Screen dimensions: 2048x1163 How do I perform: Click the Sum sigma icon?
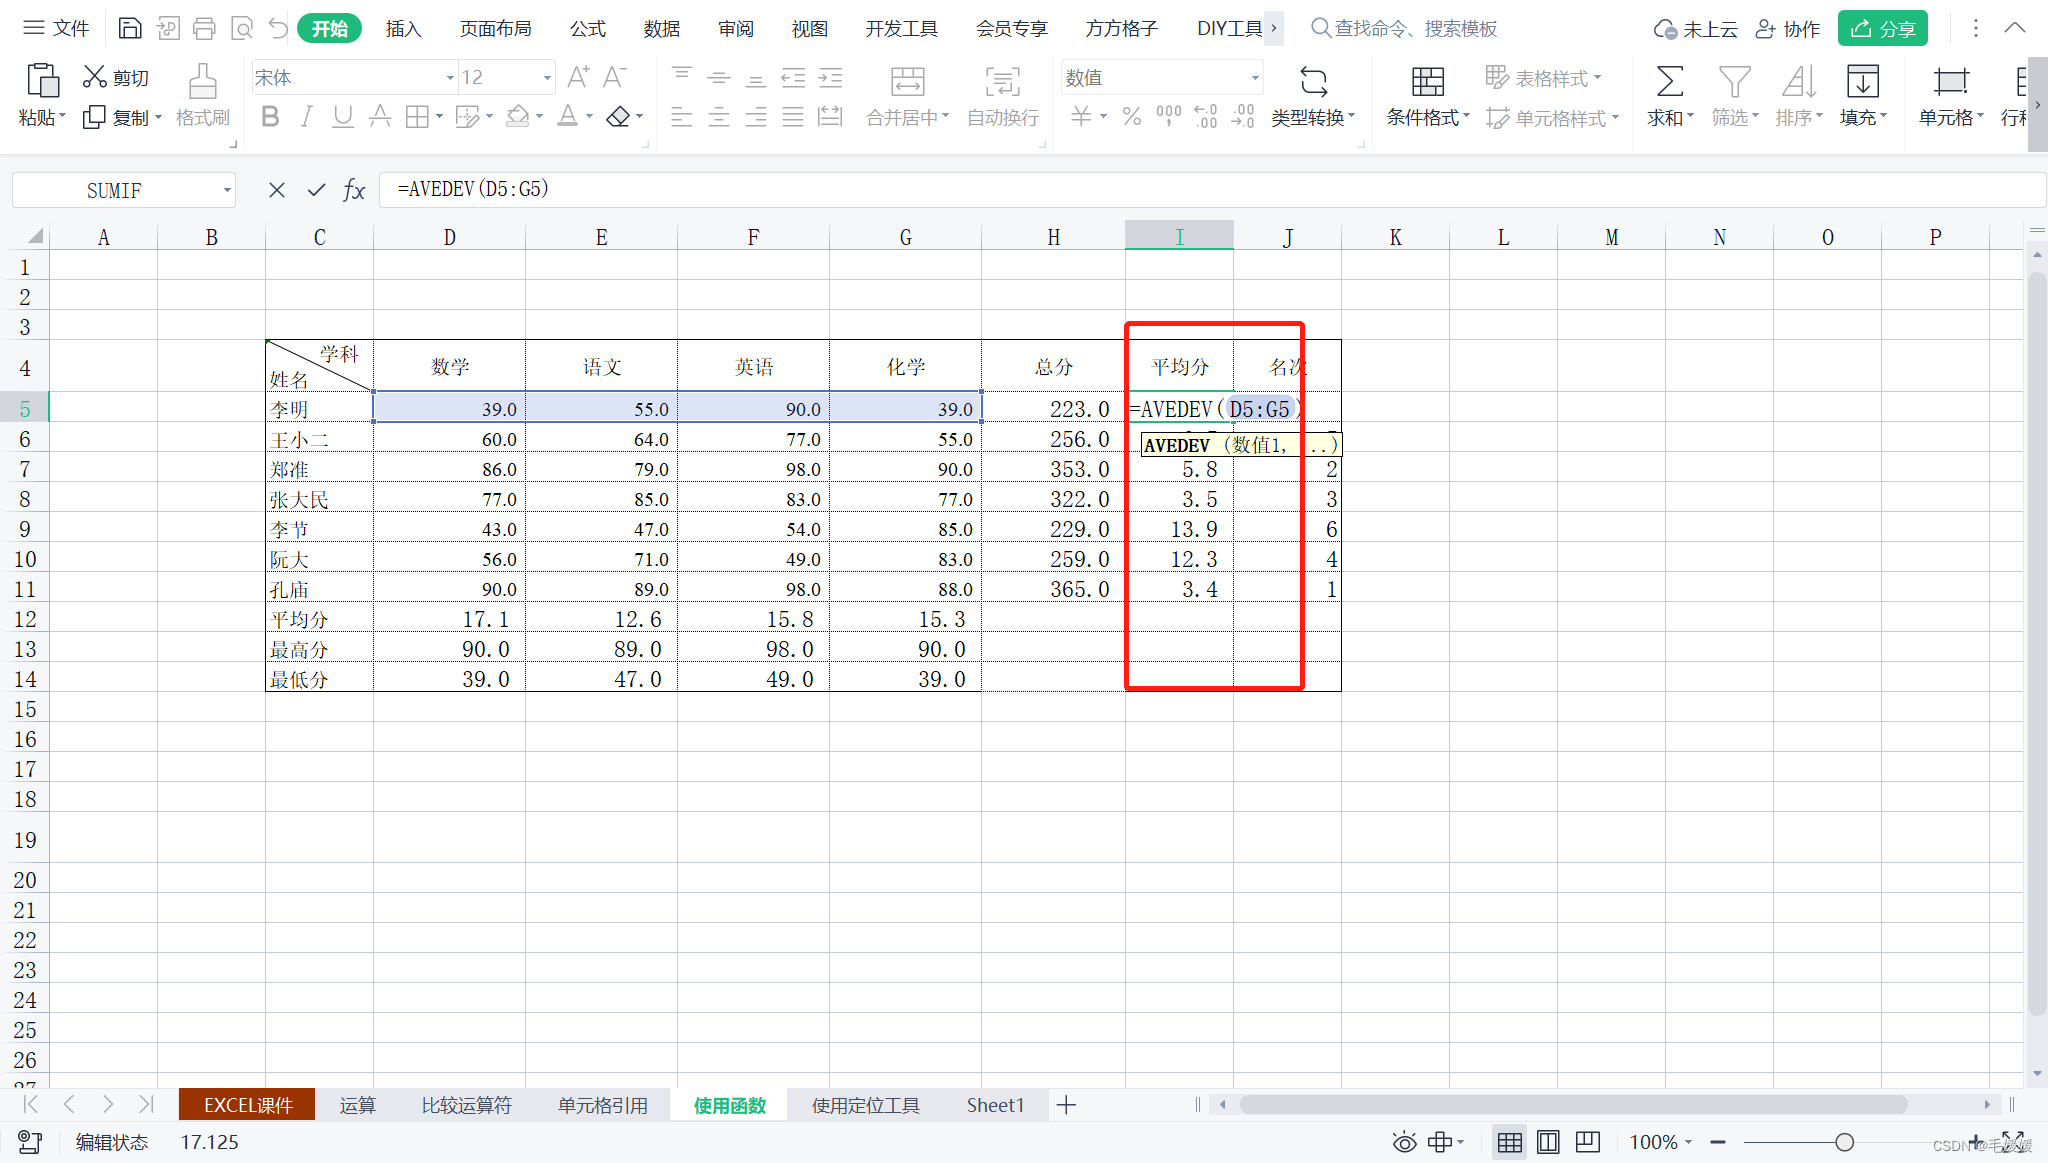(x=1669, y=81)
